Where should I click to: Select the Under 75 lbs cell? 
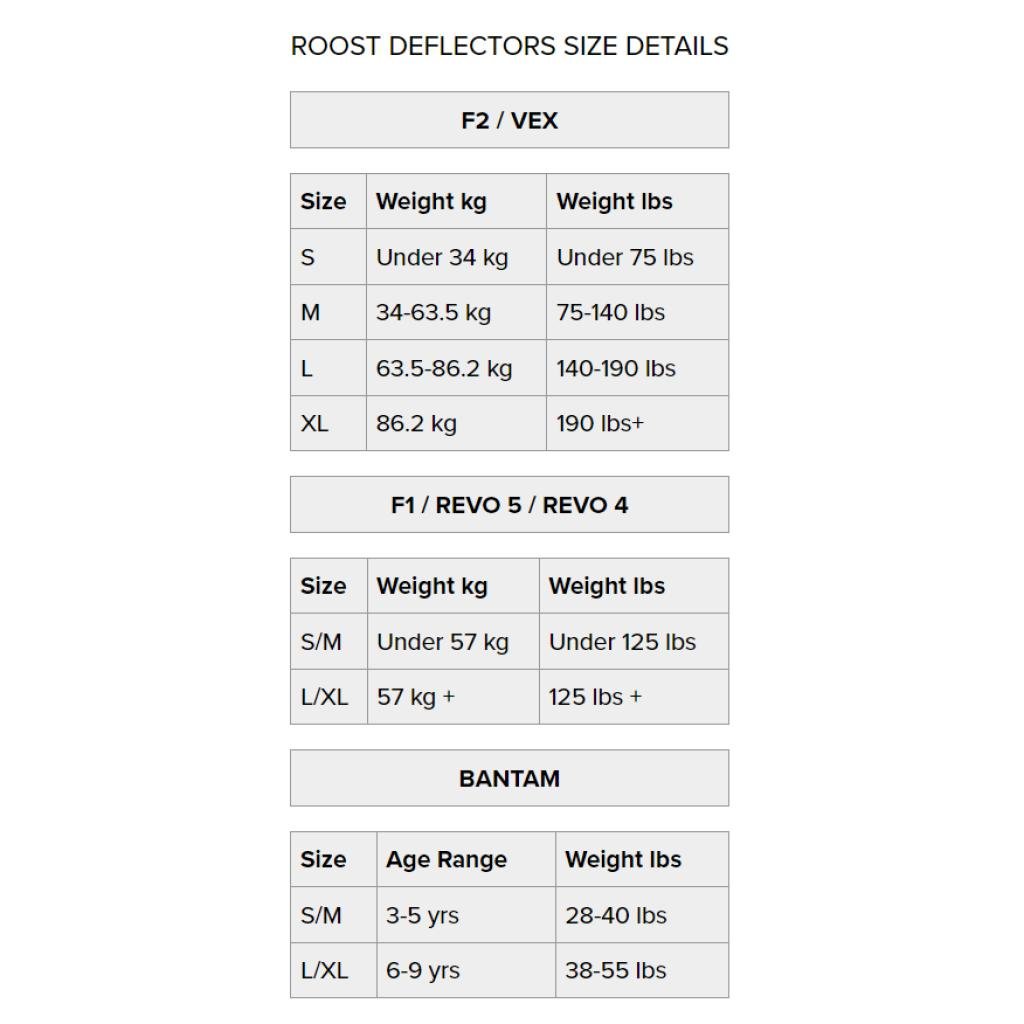[637, 257]
